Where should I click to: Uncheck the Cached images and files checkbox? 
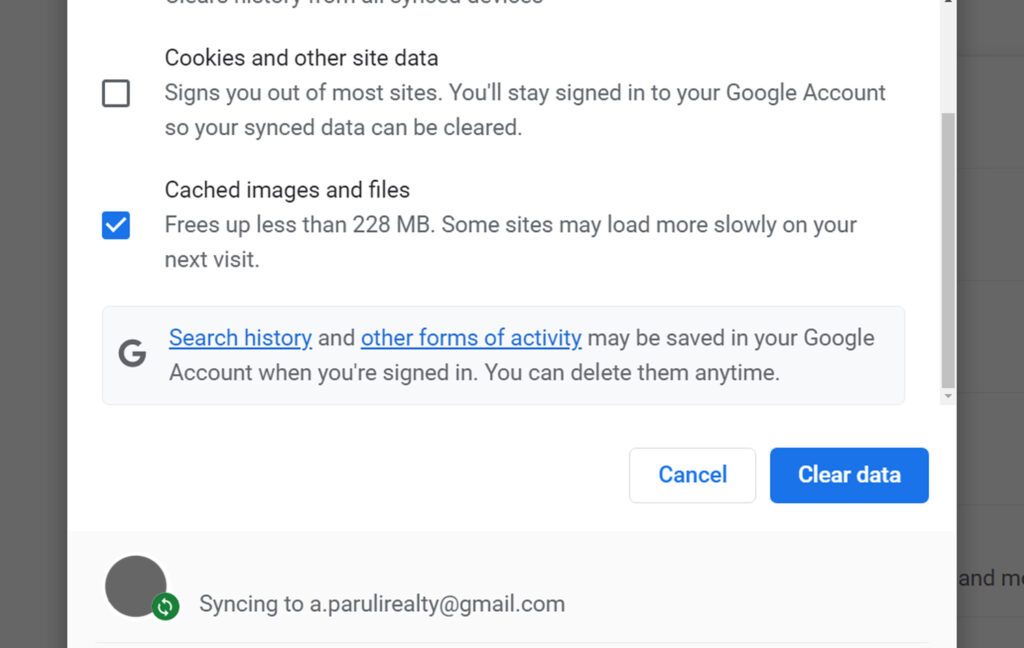(116, 225)
